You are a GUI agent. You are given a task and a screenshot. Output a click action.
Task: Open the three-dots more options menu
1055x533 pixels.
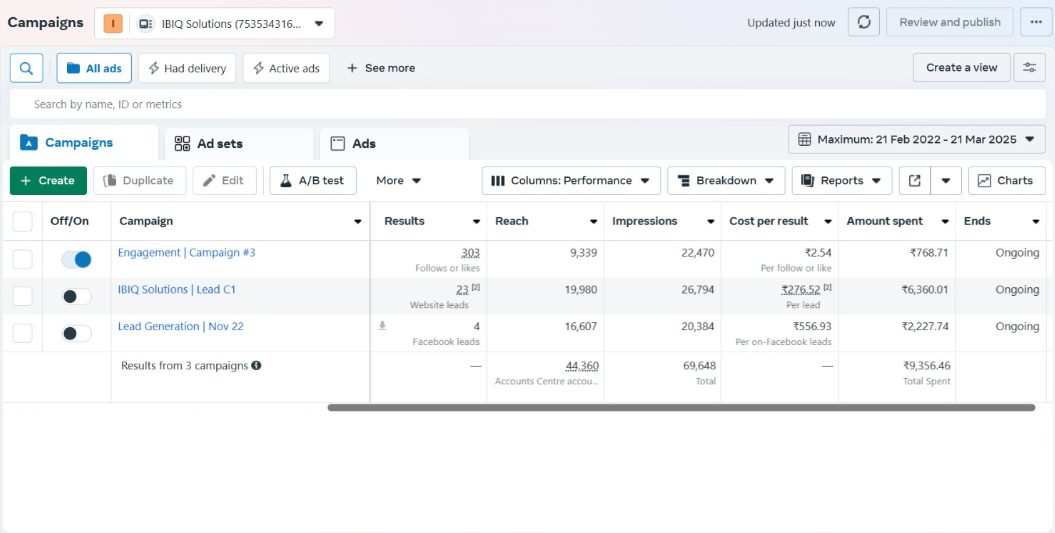click(x=1036, y=22)
